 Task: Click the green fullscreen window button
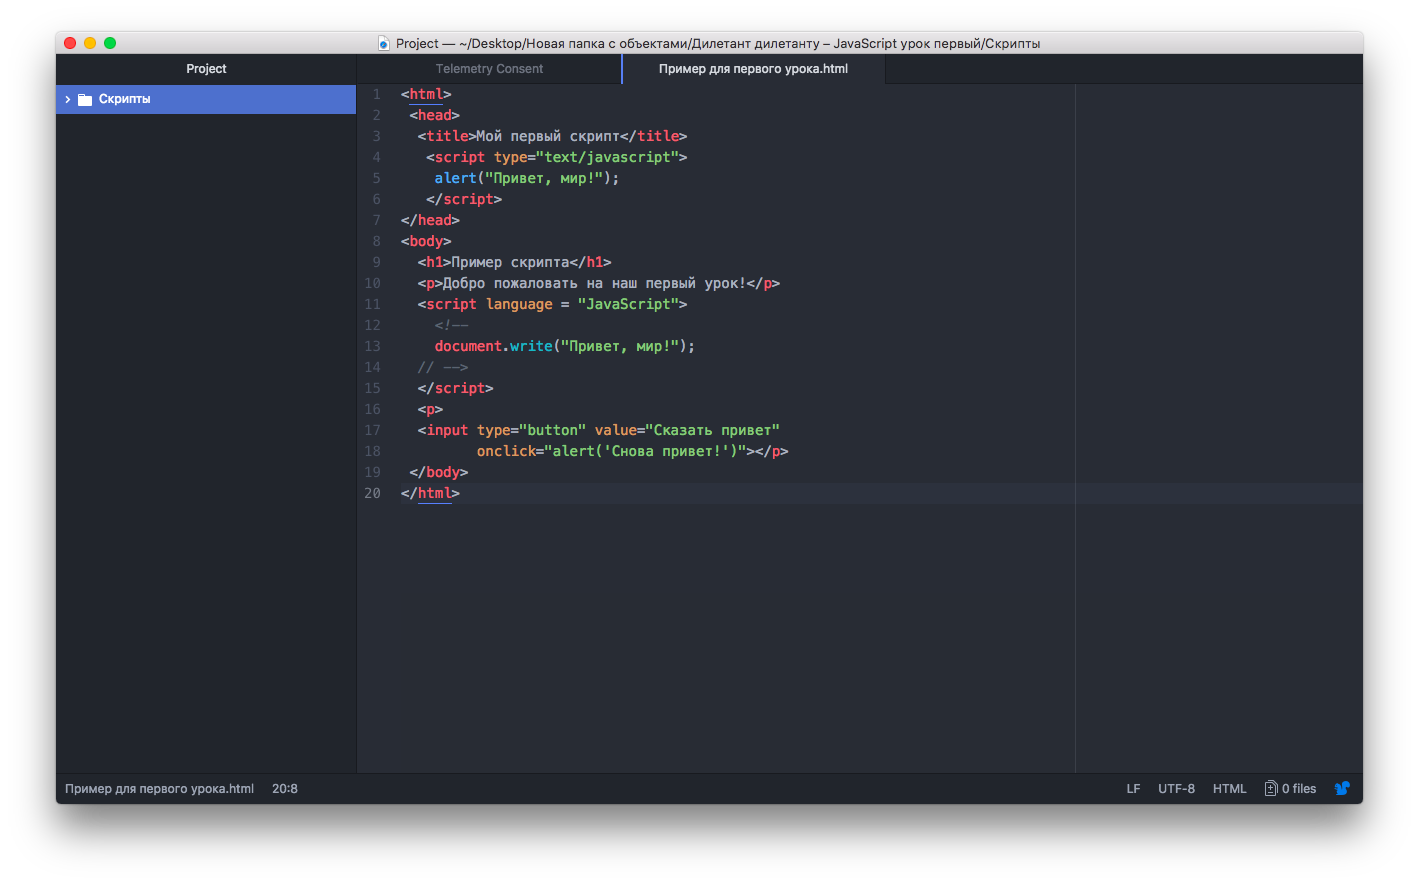tap(110, 43)
